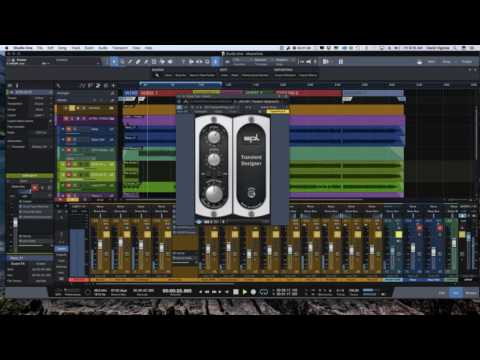Open the Transport menu
The height and width of the screenshot is (360, 480).
[x=120, y=48]
